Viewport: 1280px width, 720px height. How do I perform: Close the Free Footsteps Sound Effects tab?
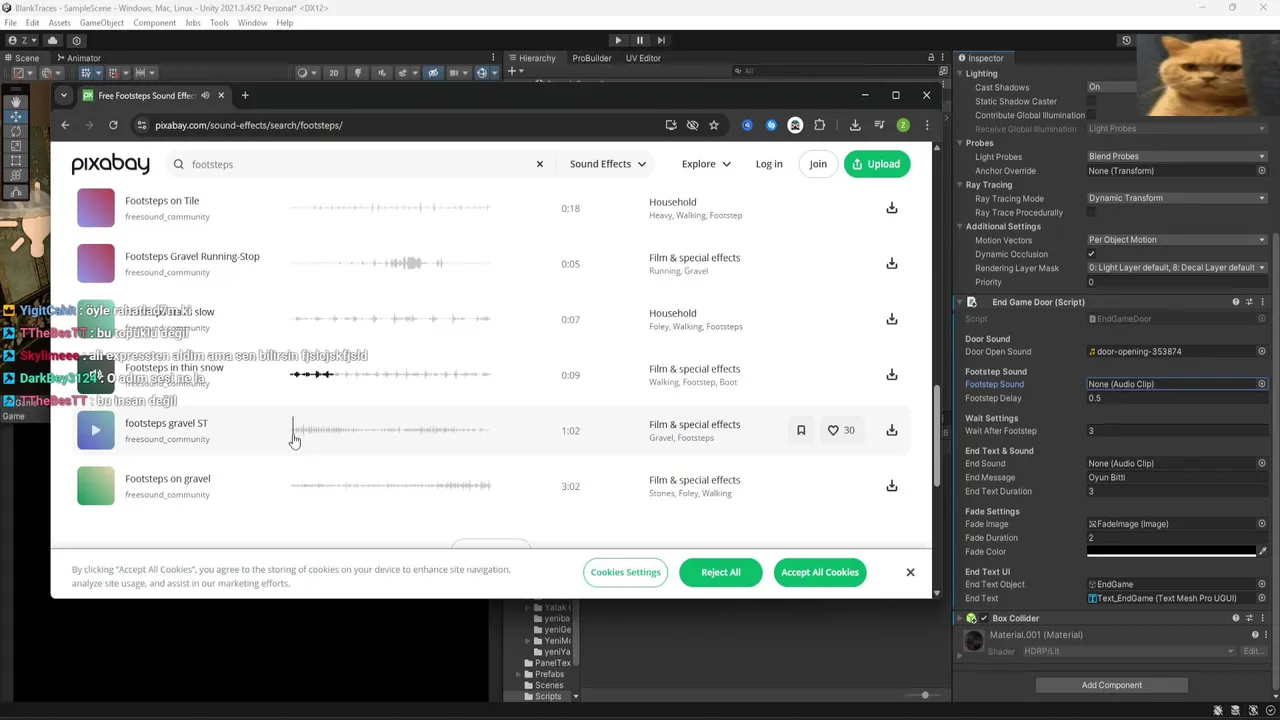[221, 95]
